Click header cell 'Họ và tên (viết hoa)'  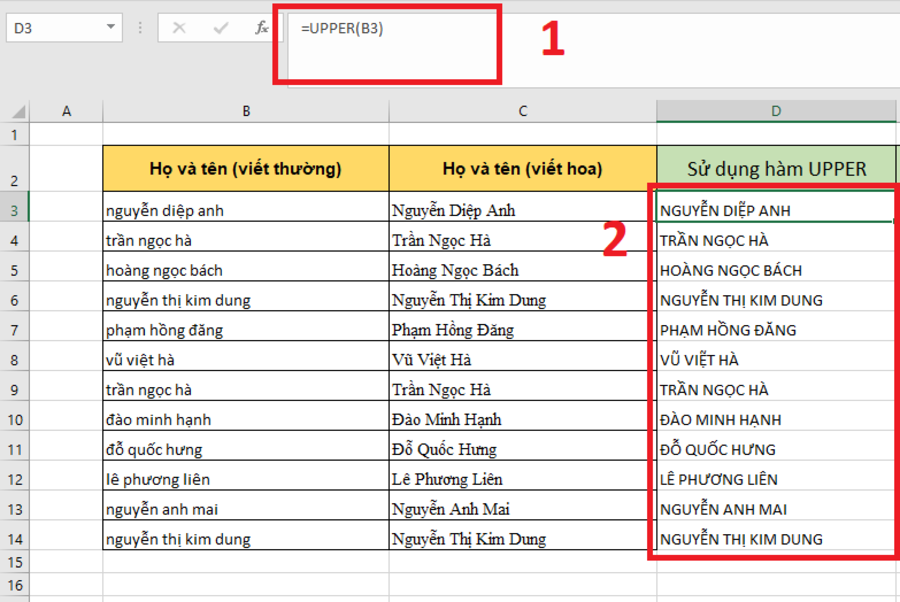523,169
